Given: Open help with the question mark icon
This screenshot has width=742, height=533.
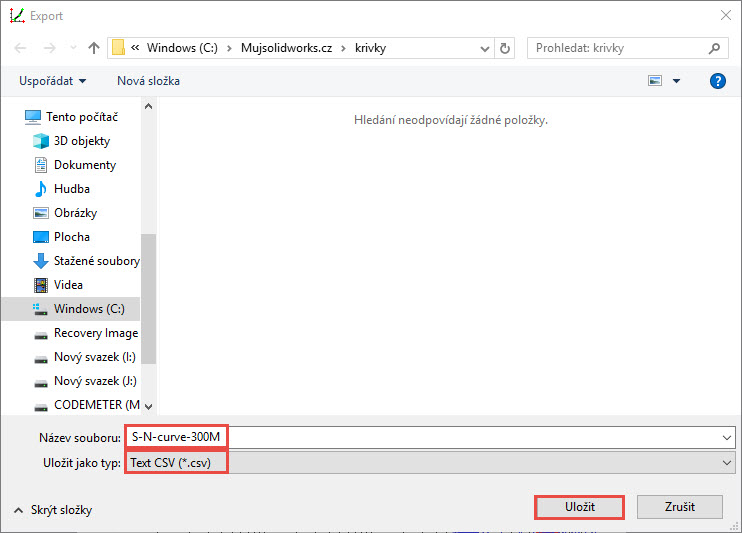Looking at the screenshot, I should 718,81.
